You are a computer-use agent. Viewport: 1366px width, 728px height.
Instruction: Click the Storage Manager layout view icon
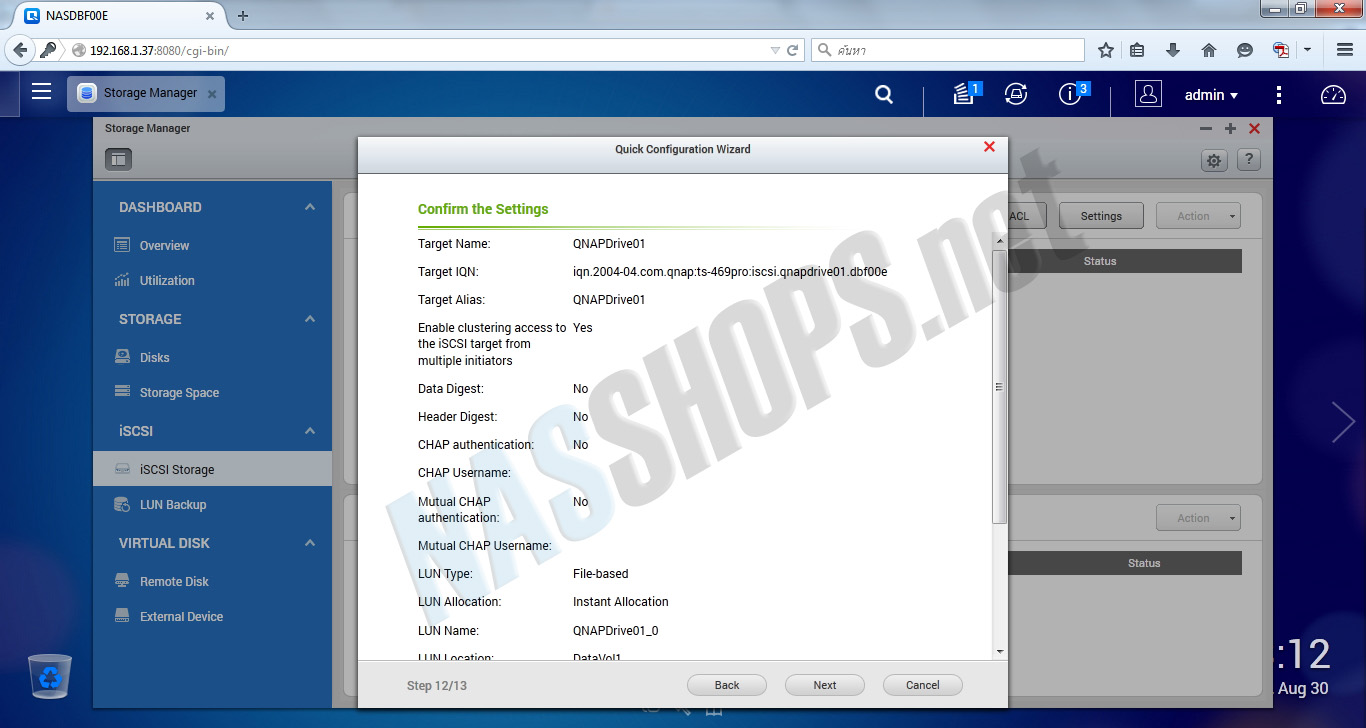119,159
